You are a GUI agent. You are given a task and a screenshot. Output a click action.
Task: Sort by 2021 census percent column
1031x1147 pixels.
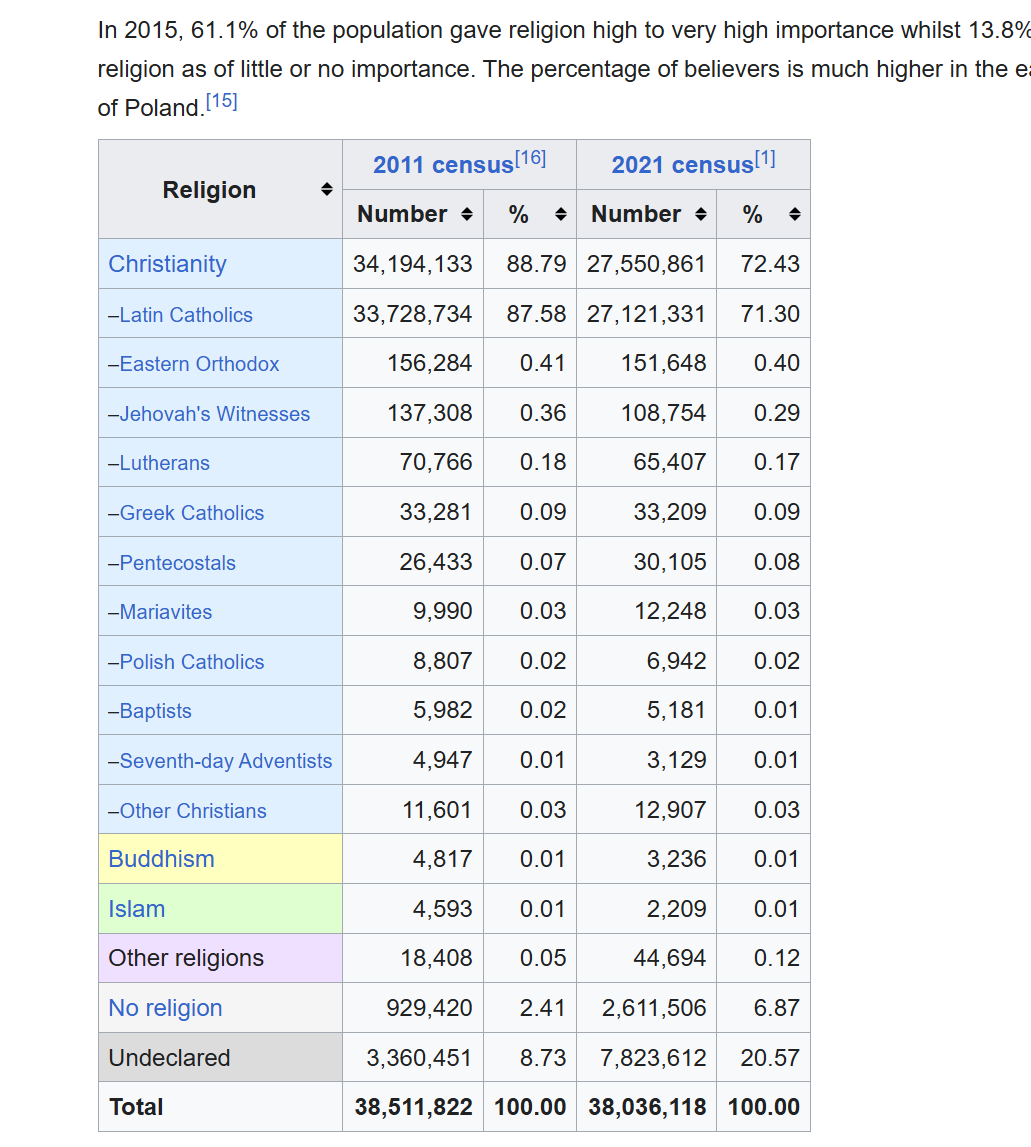[794, 215]
